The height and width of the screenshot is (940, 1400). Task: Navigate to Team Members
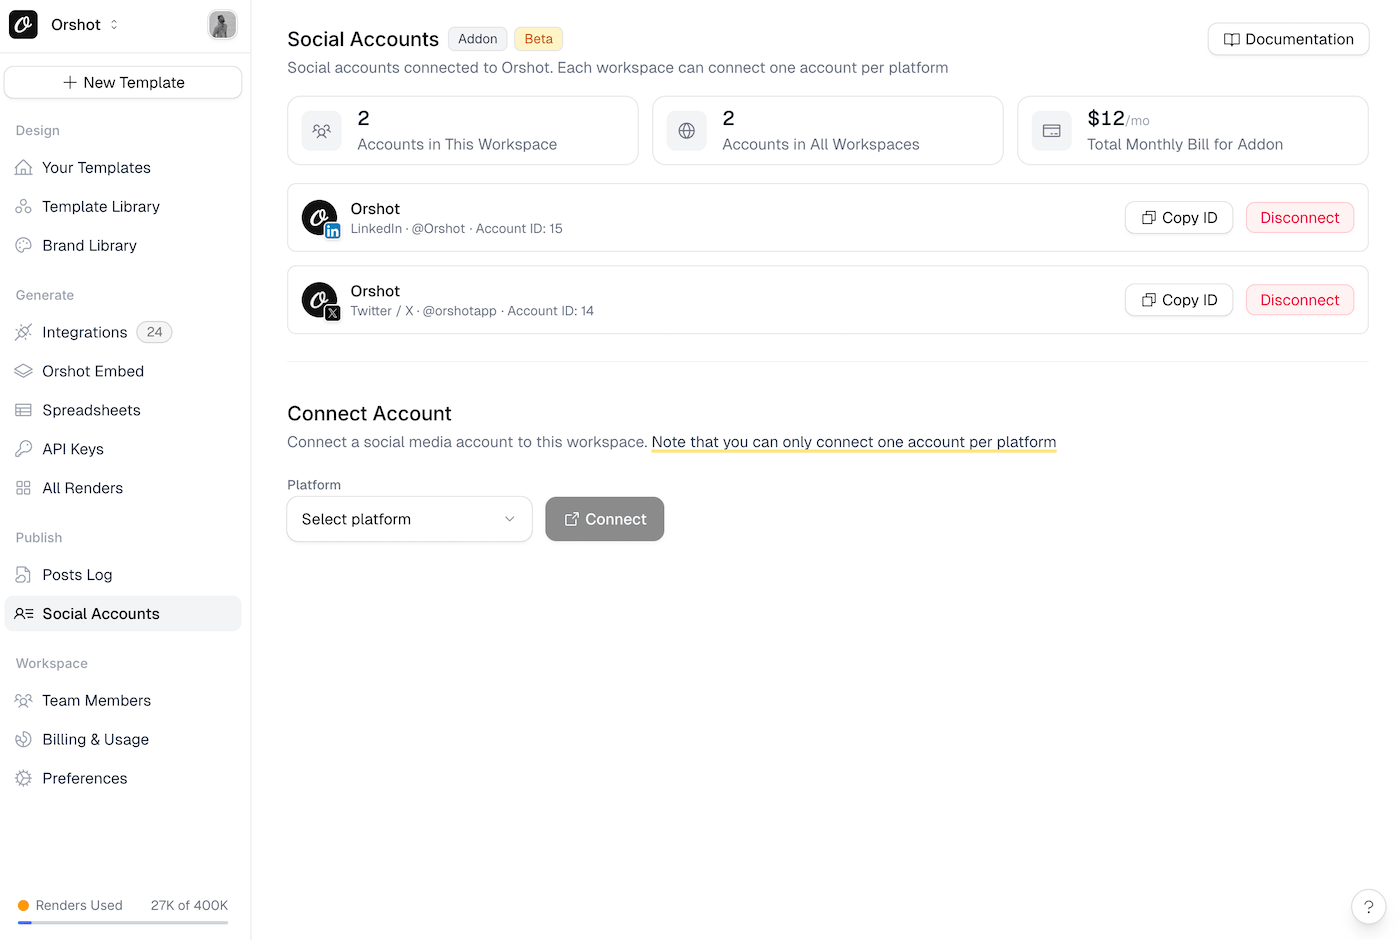pos(96,701)
